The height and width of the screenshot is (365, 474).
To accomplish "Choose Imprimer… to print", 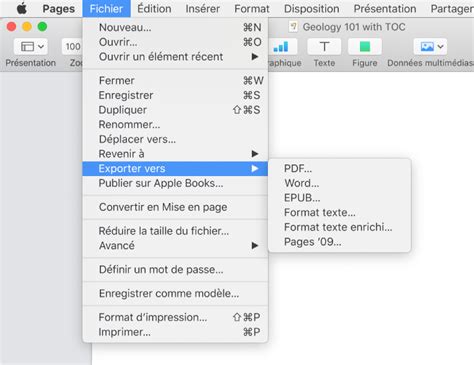I will click(x=175, y=332).
